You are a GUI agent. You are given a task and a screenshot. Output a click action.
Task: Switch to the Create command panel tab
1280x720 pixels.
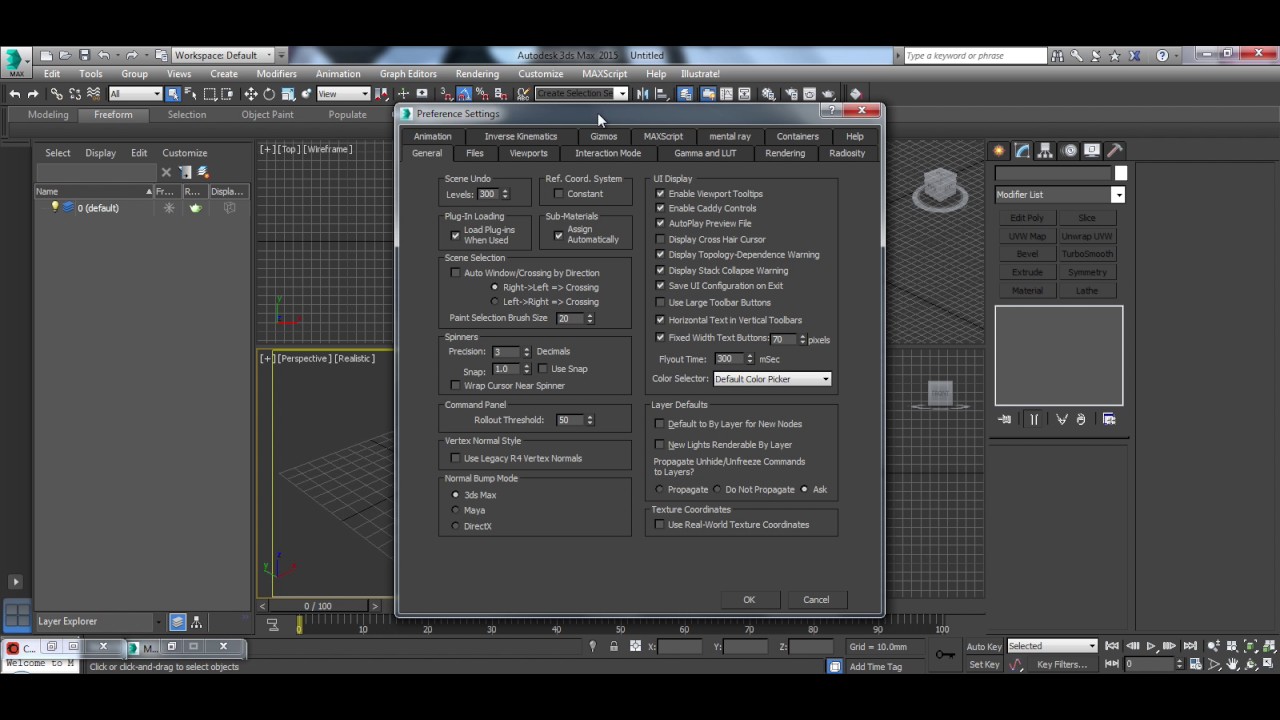999,151
